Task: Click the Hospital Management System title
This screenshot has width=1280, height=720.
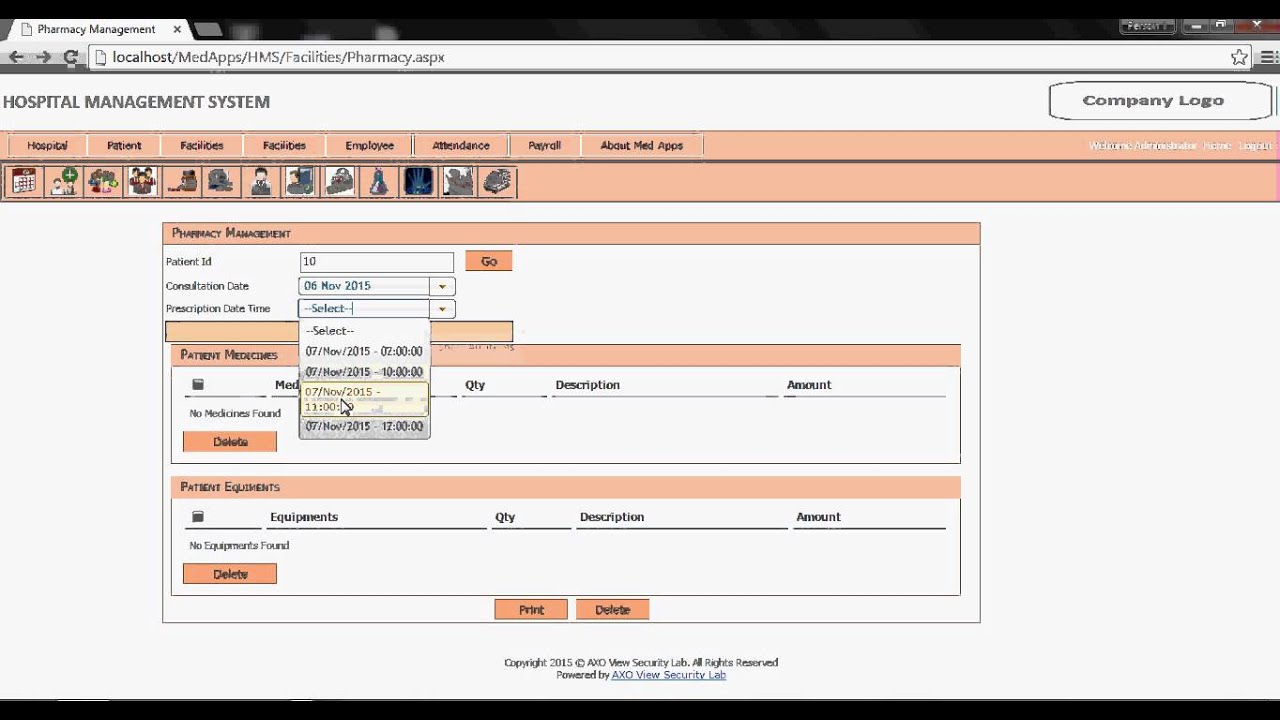Action: 136,102
